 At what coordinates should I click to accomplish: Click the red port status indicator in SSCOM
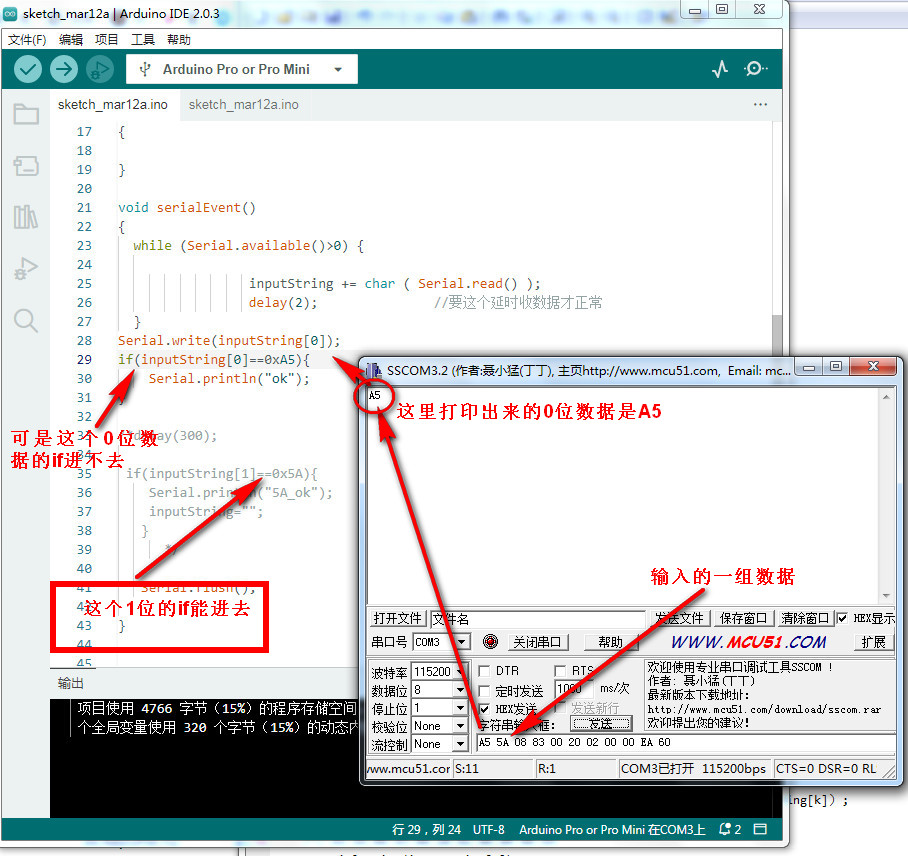tap(490, 642)
